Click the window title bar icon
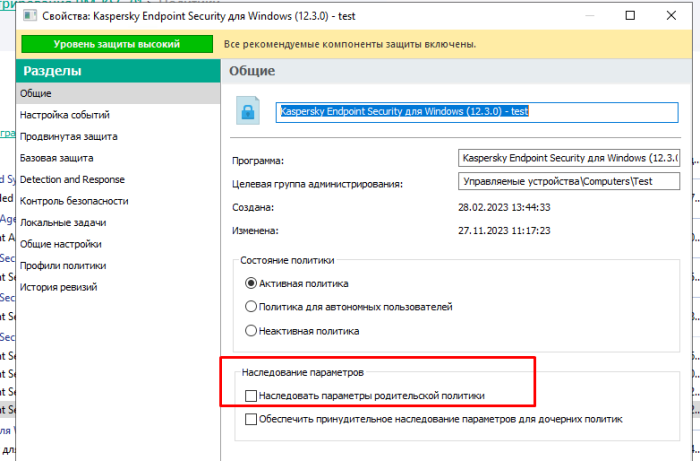The image size is (700, 461). coord(30,16)
